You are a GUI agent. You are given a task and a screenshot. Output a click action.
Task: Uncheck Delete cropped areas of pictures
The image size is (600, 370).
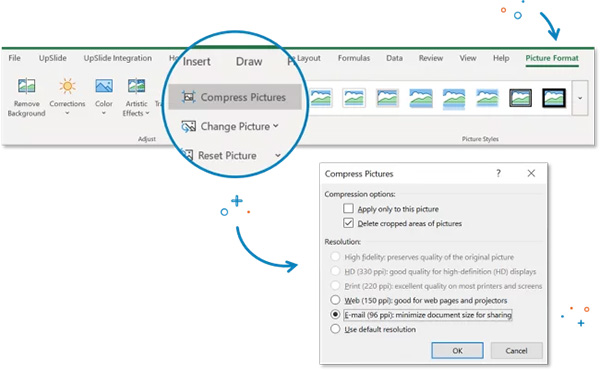[348, 223]
